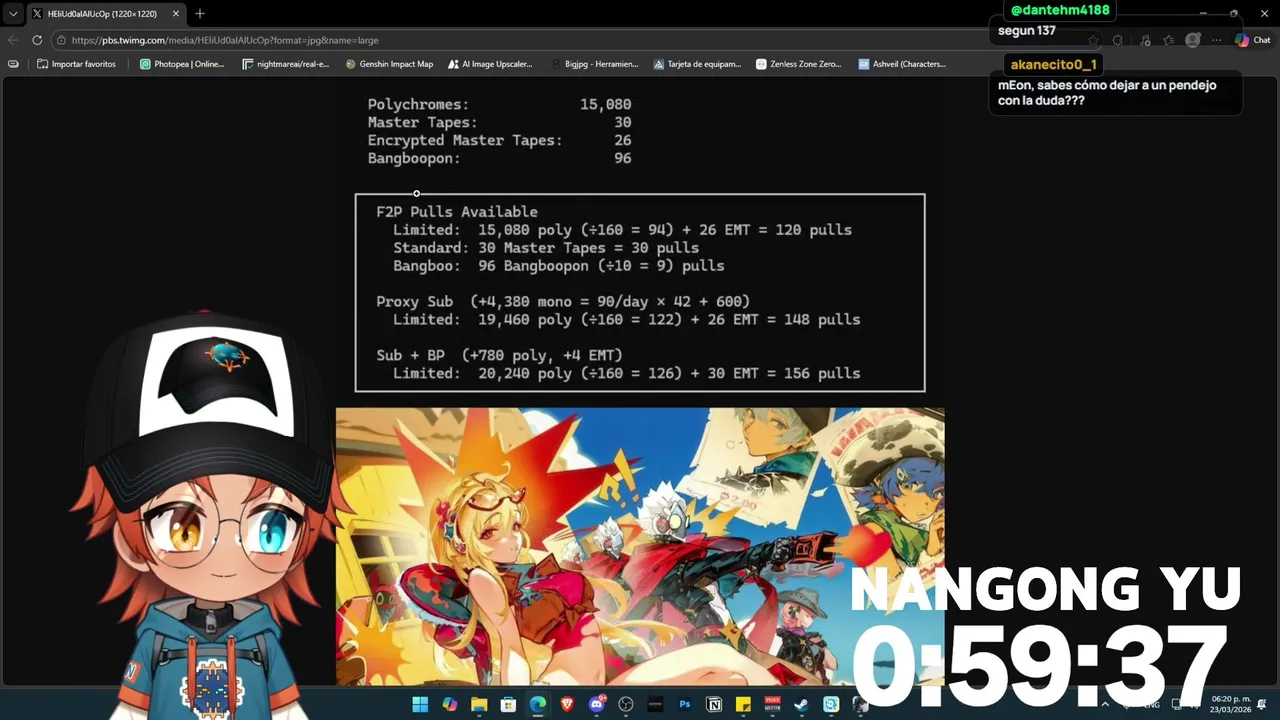Open the browser profile avatar

coord(1192,40)
